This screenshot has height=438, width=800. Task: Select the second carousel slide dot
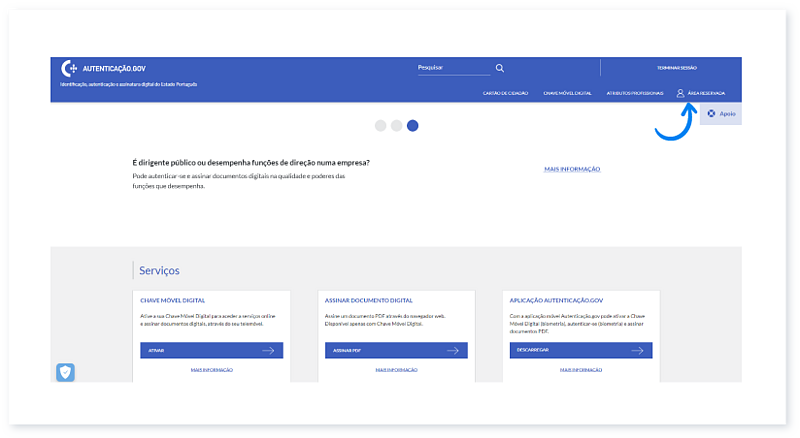tap(397, 126)
